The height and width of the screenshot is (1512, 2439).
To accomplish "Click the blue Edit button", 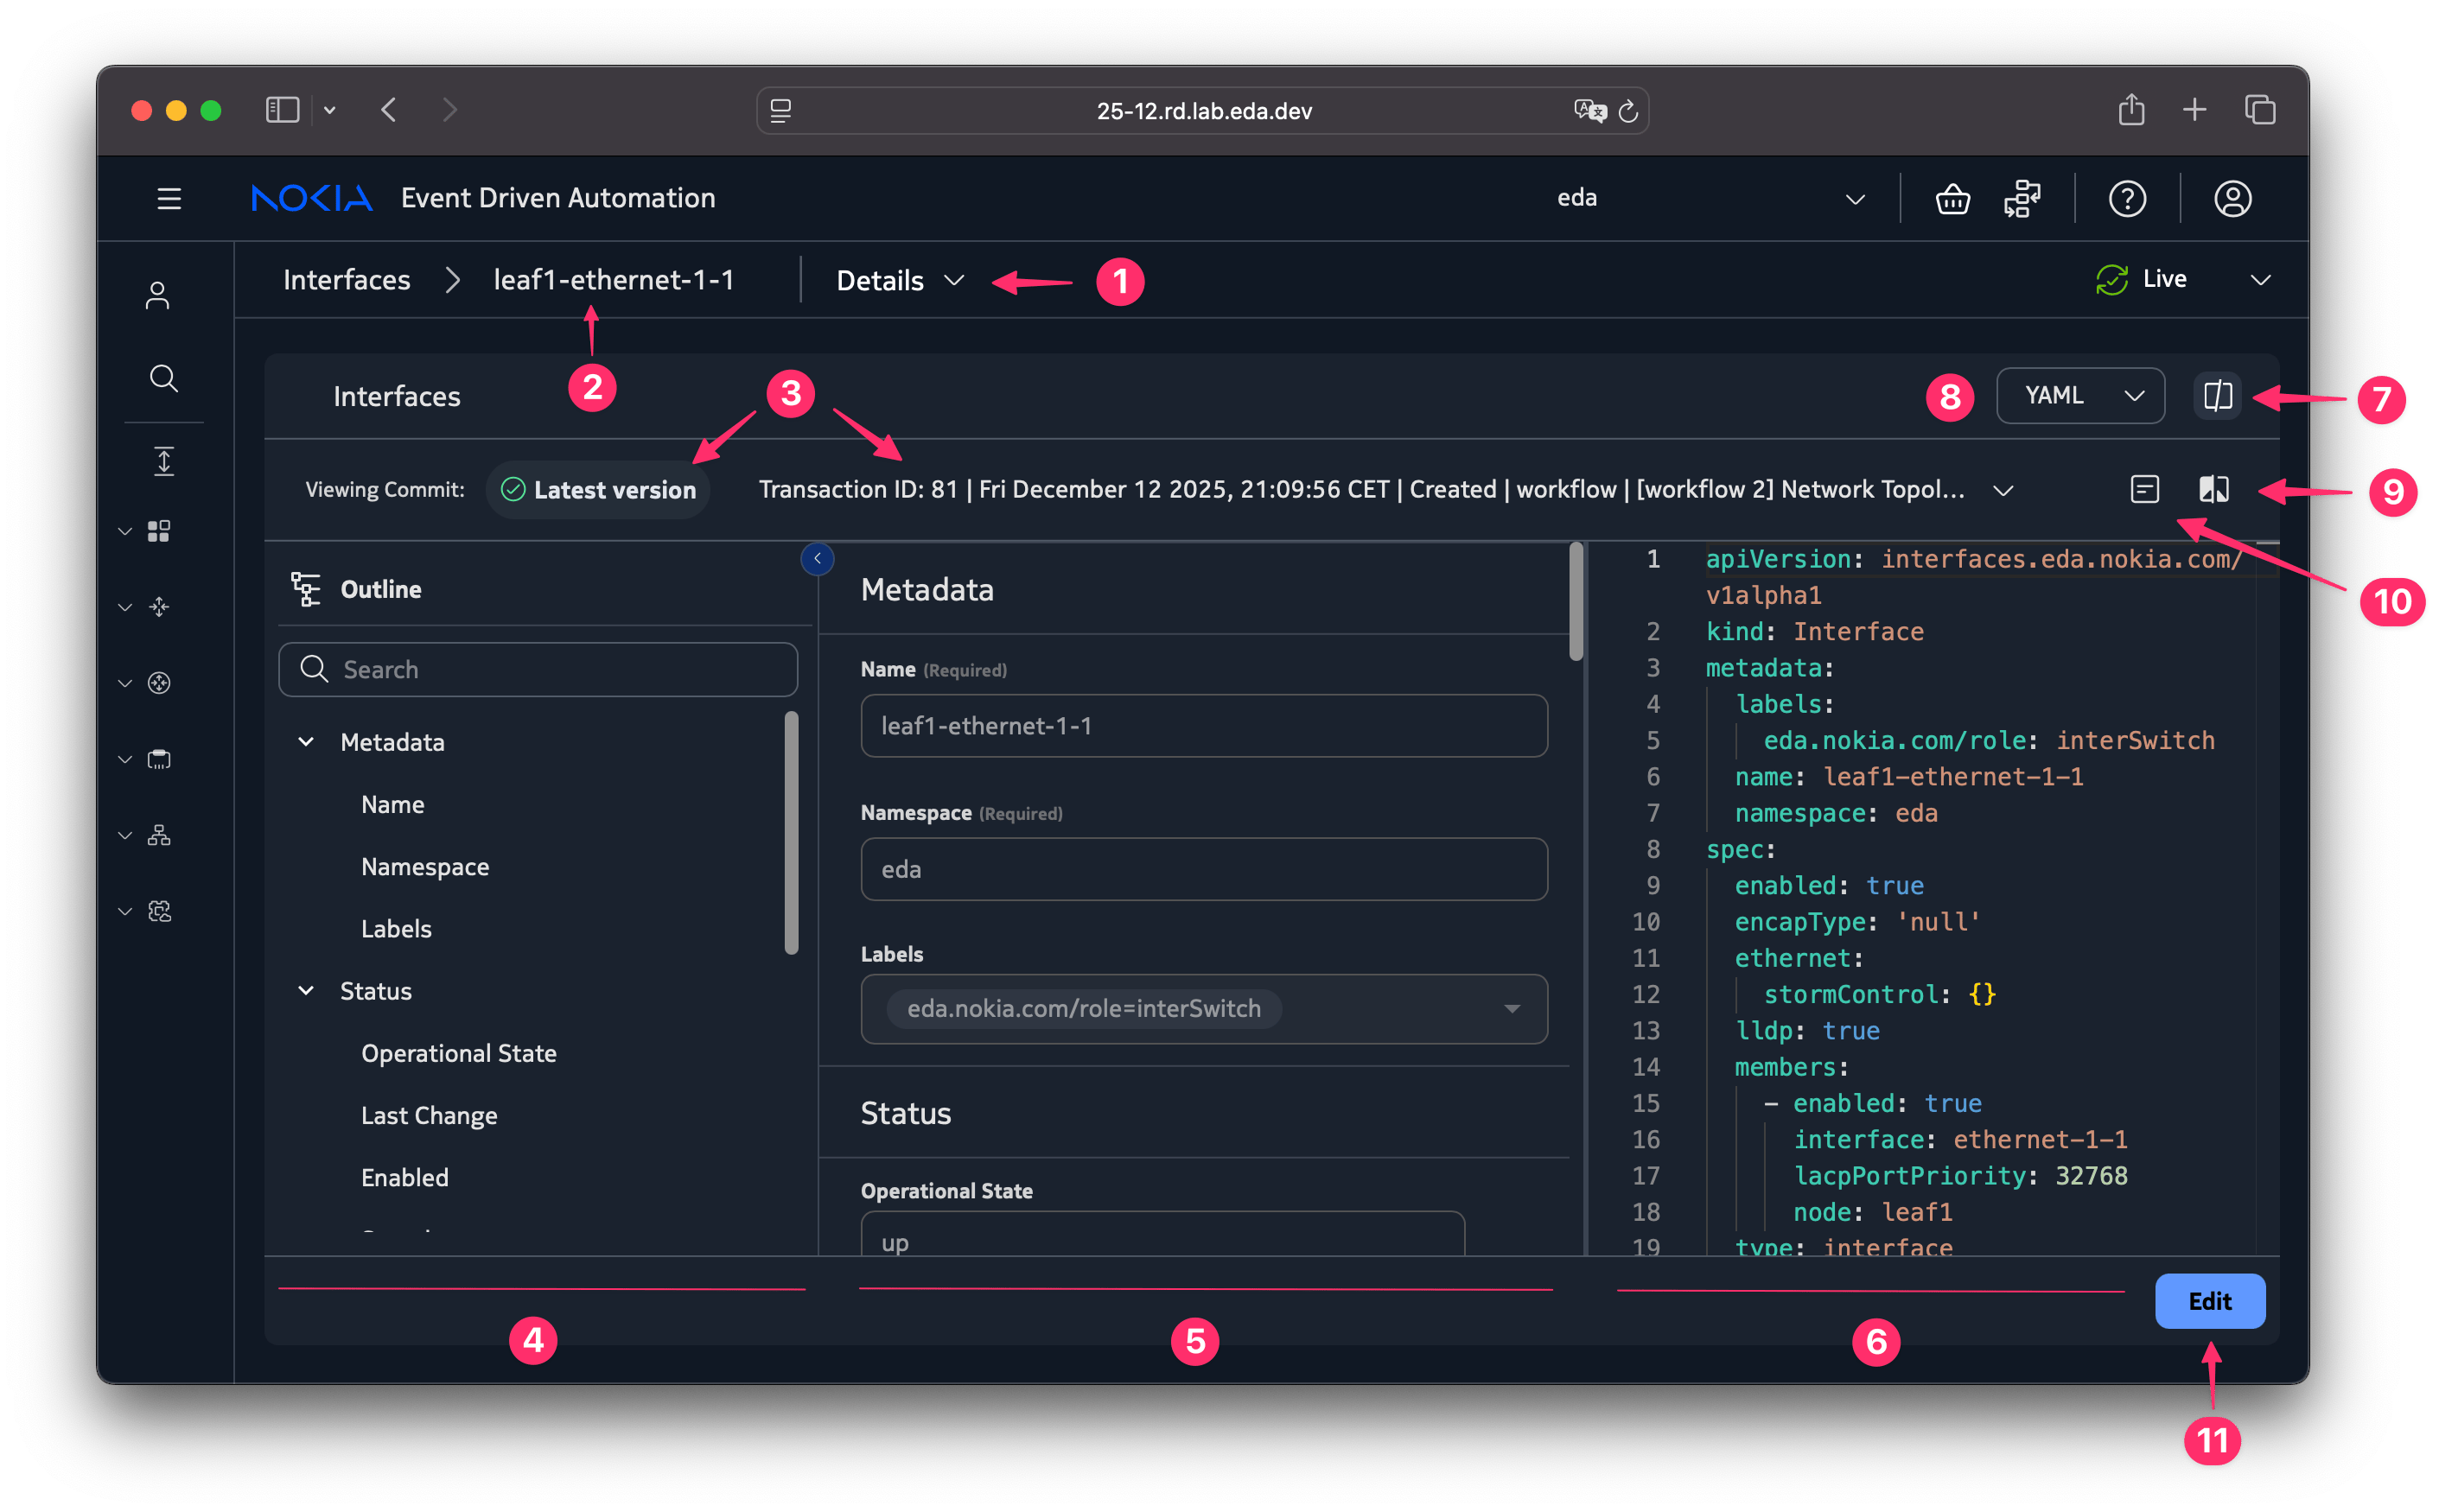I will [x=2209, y=1300].
